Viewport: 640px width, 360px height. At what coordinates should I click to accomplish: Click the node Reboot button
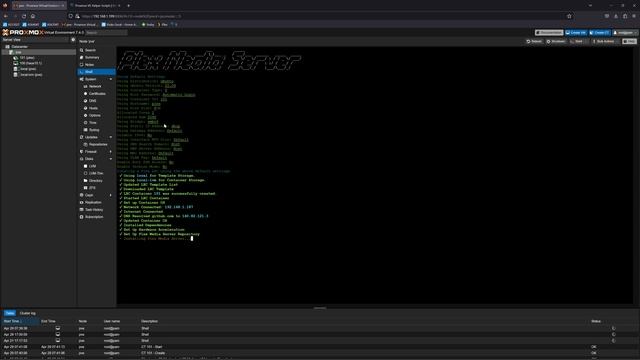coord(534,41)
